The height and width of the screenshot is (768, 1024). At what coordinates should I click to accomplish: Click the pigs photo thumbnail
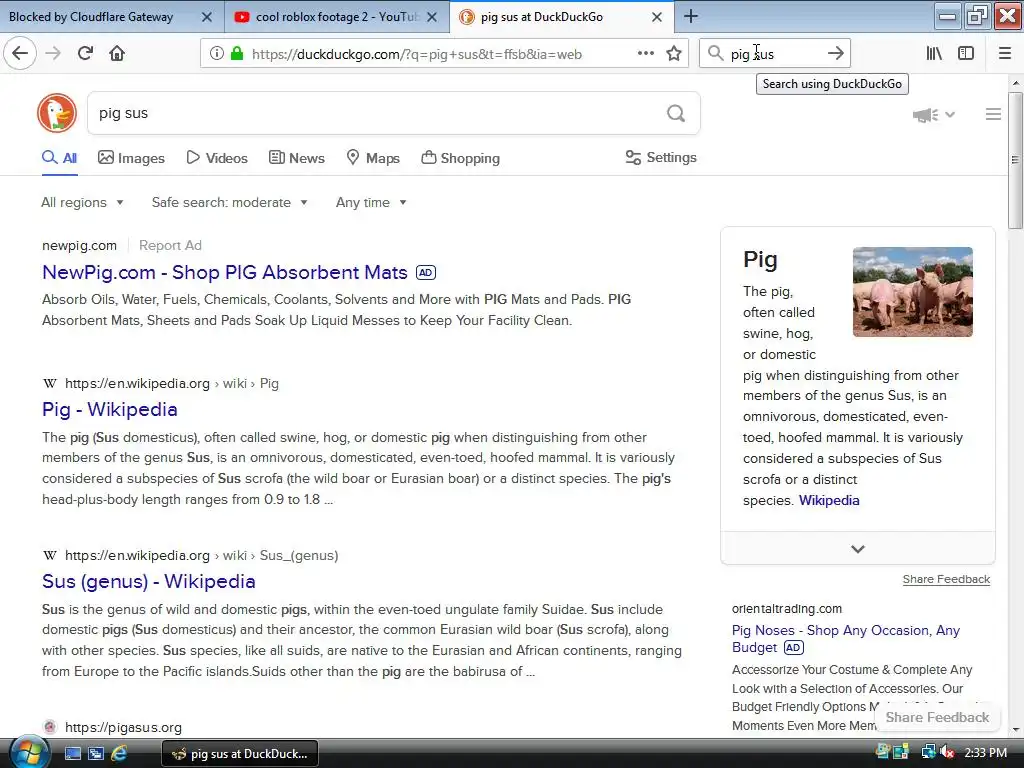click(x=912, y=292)
